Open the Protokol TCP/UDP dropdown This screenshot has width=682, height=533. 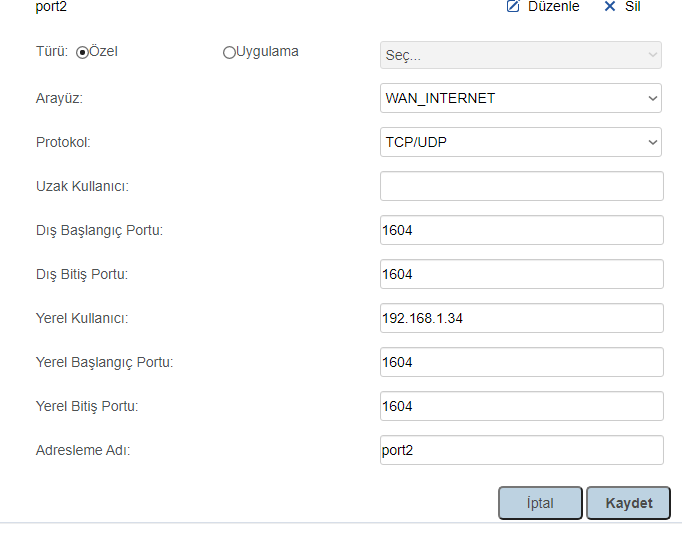[x=521, y=142]
